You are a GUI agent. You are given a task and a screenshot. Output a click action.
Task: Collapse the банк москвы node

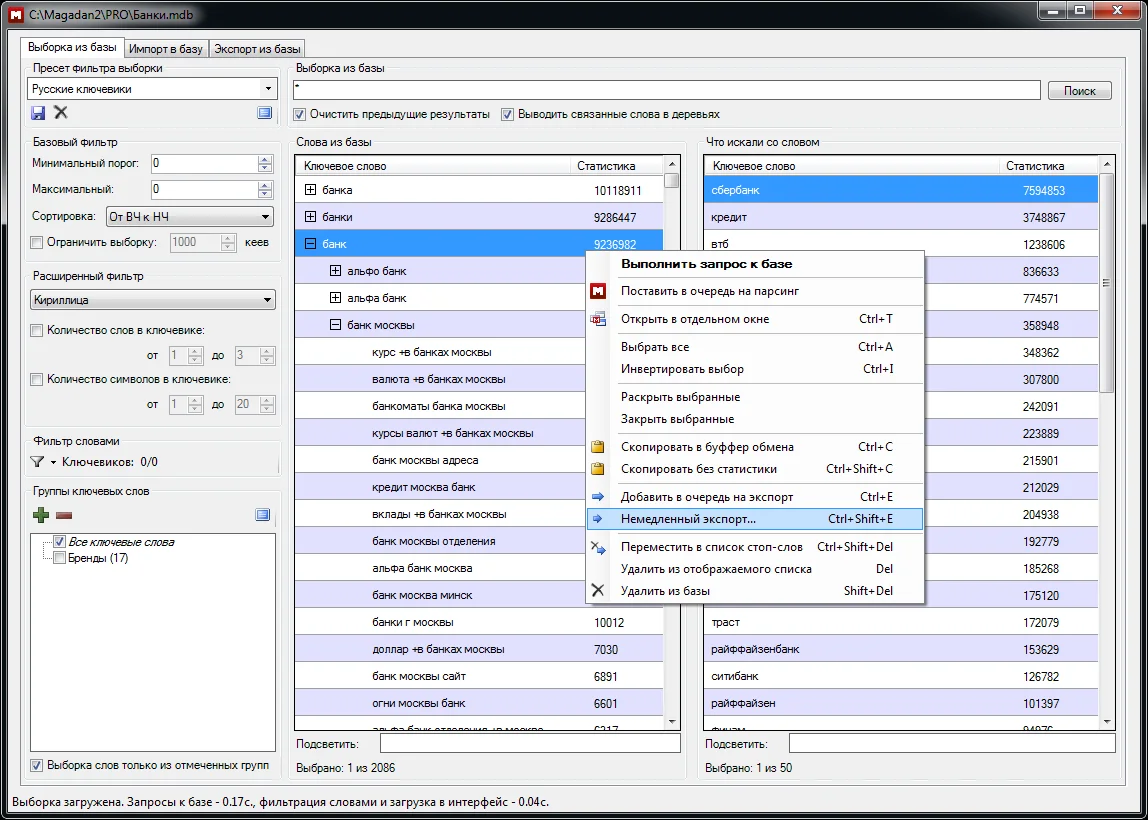tap(335, 325)
